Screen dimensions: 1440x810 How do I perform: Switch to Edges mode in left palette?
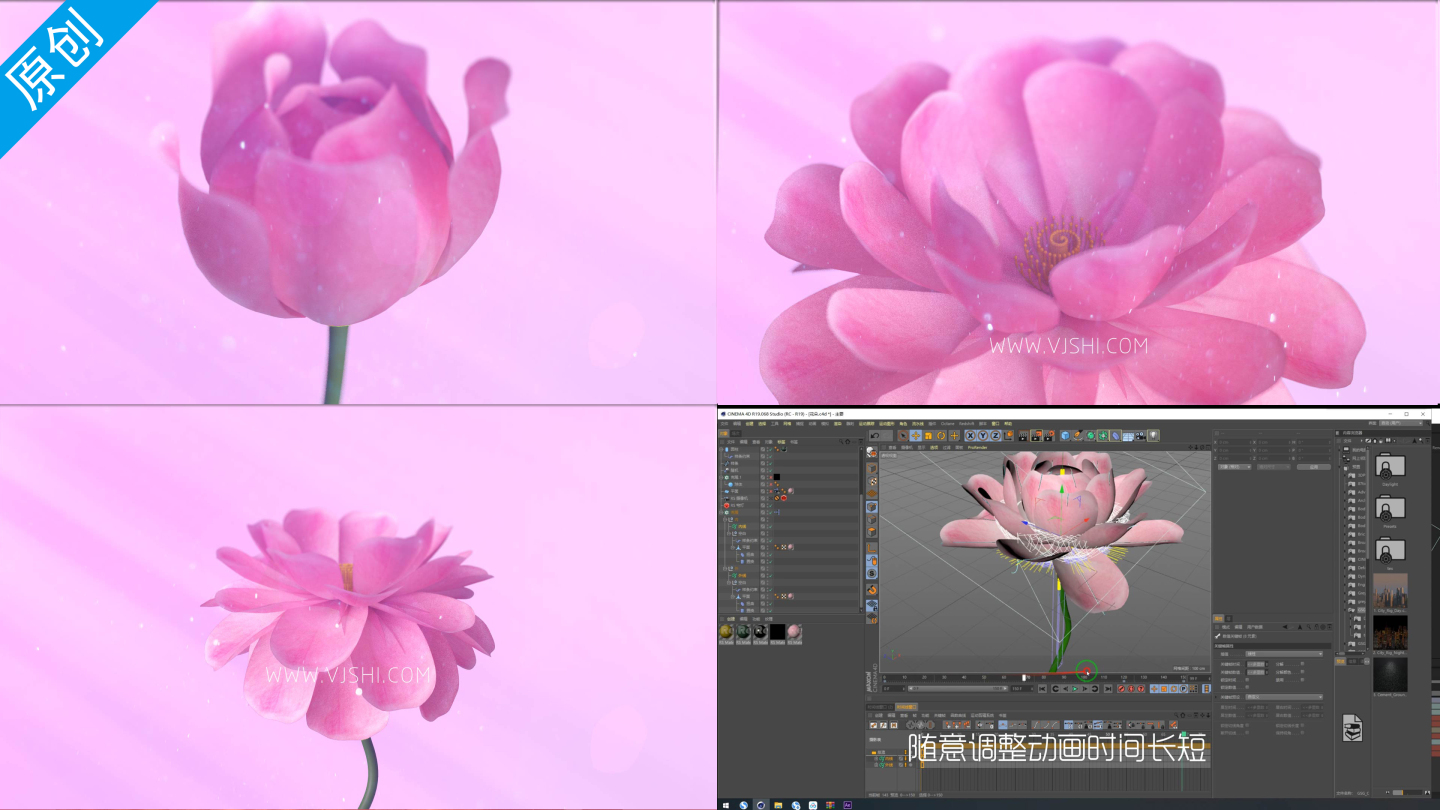pyautogui.click(x=872, y=520)
